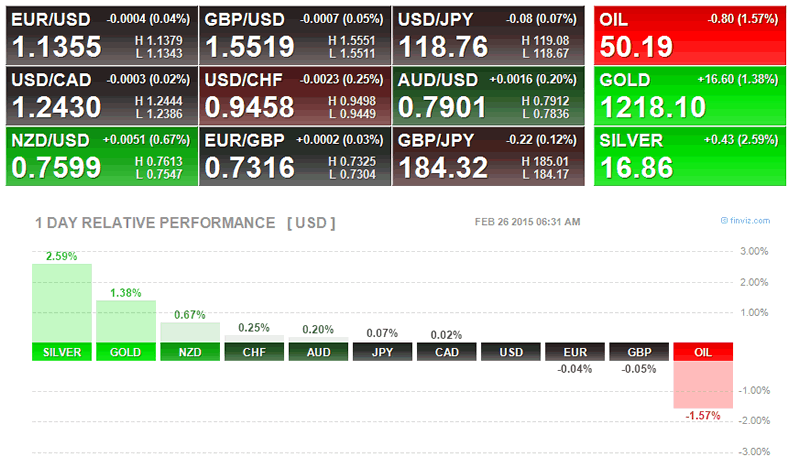Open the NZD/USD quote tile
Screen dimensions: 800x468
click(101, 156)
